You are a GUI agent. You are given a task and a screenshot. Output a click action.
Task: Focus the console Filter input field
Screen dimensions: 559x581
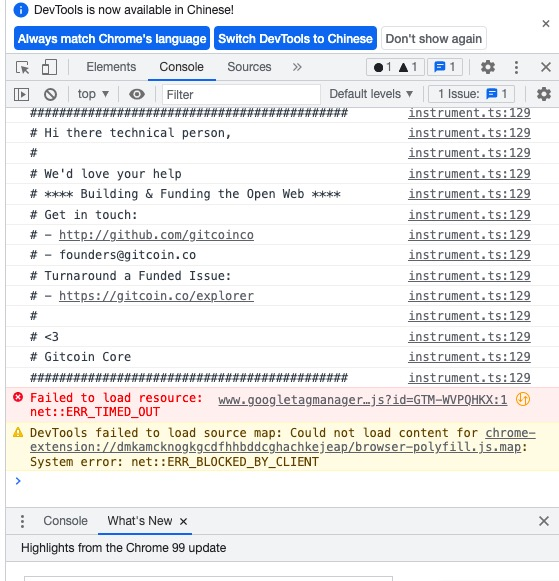[x=241, y=94]
